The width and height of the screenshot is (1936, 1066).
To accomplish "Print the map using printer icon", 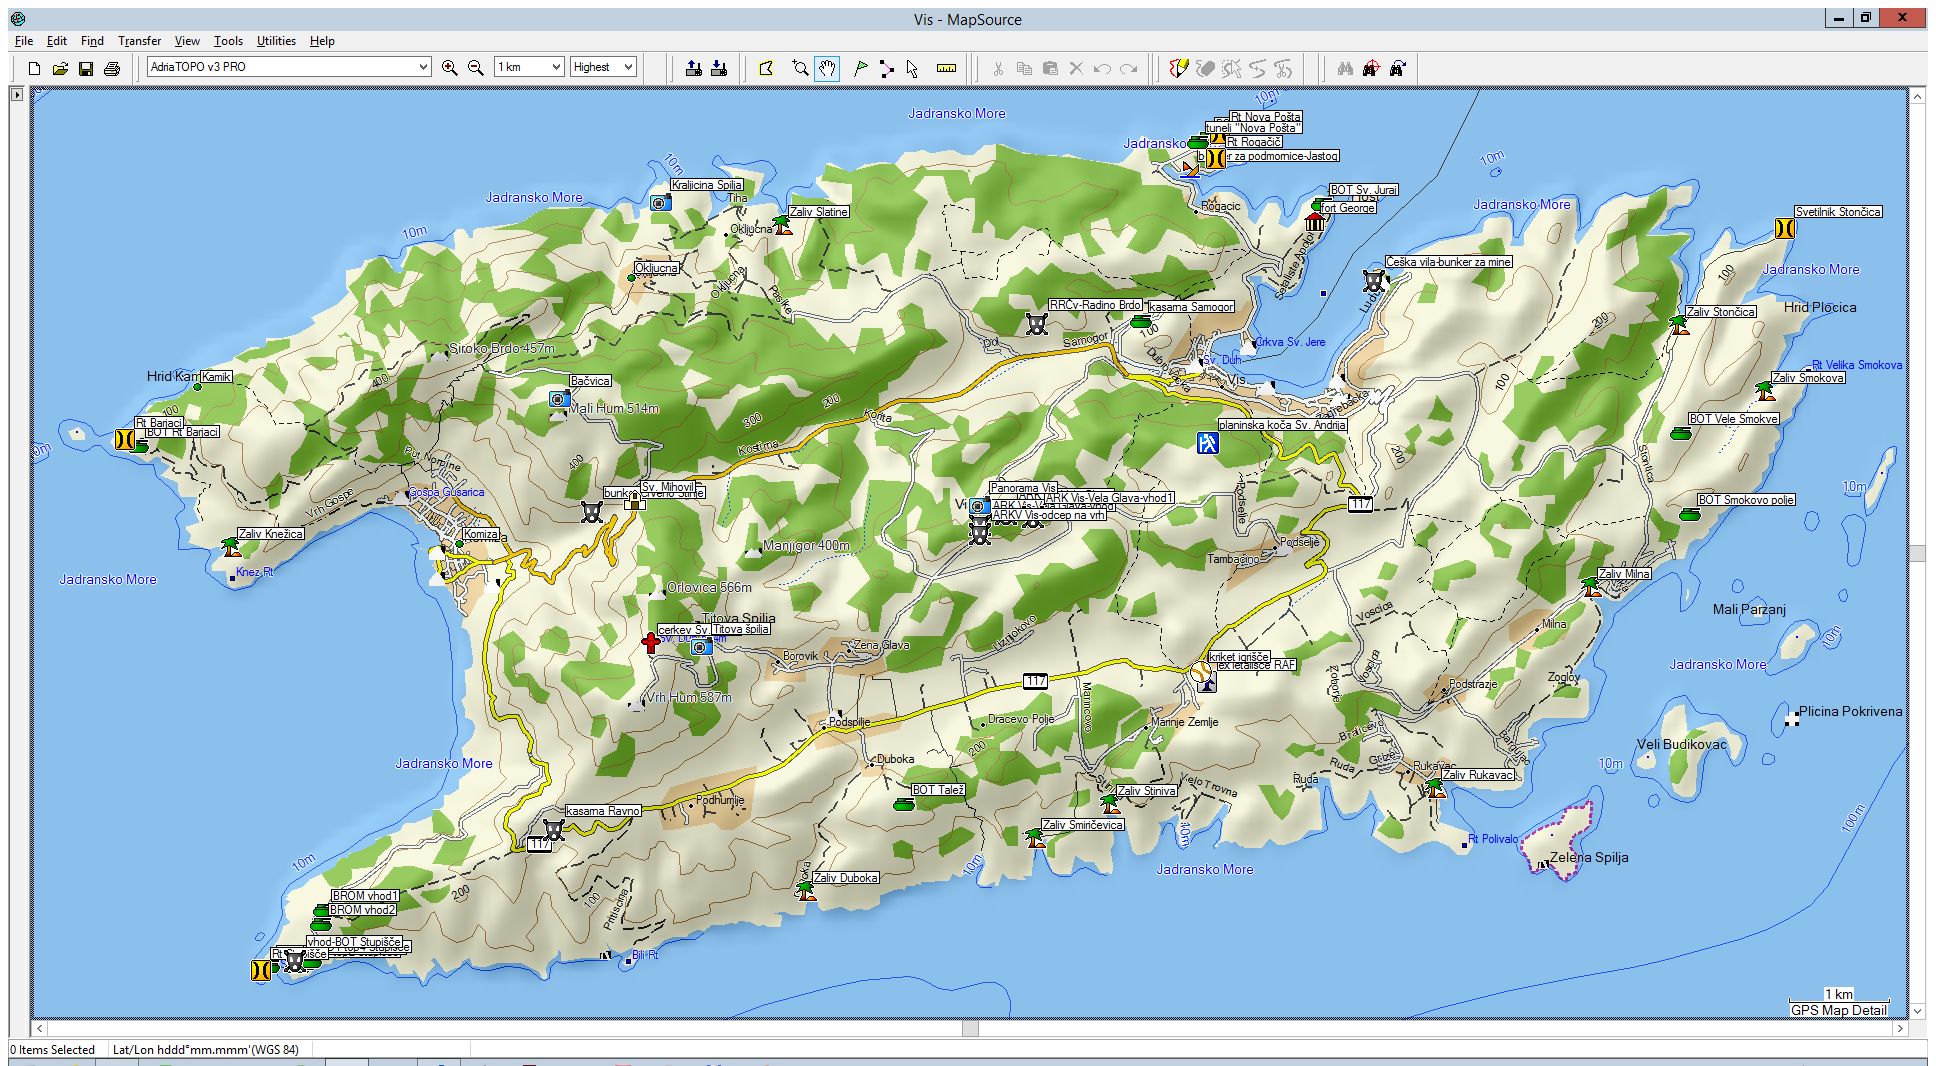I will [112, 68].
